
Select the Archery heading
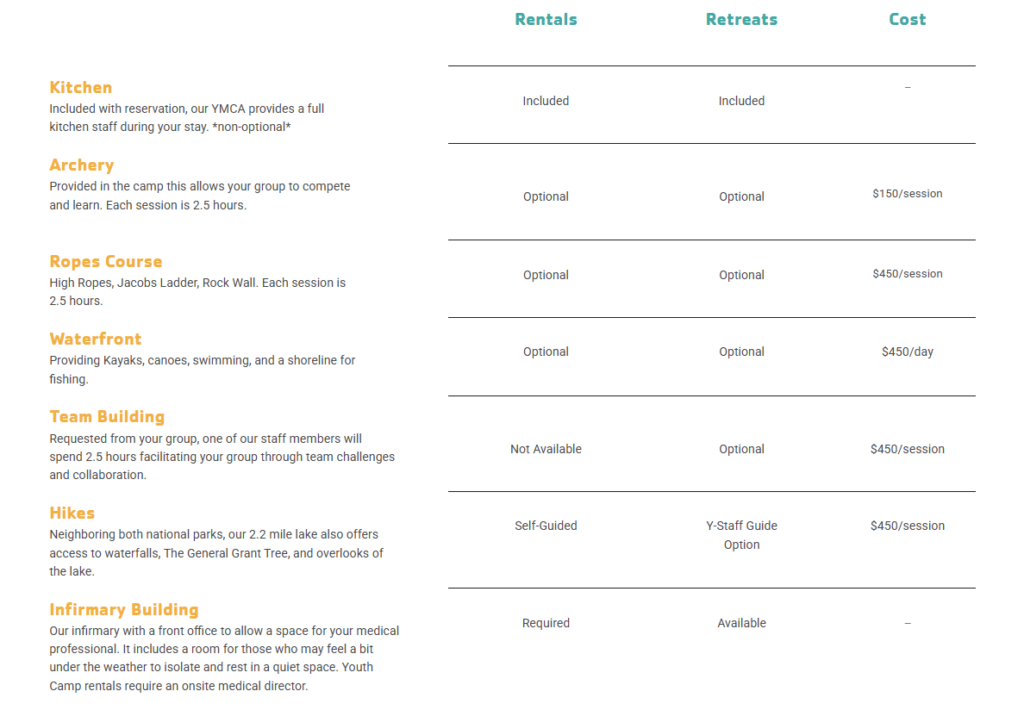(x=82, y=165)
